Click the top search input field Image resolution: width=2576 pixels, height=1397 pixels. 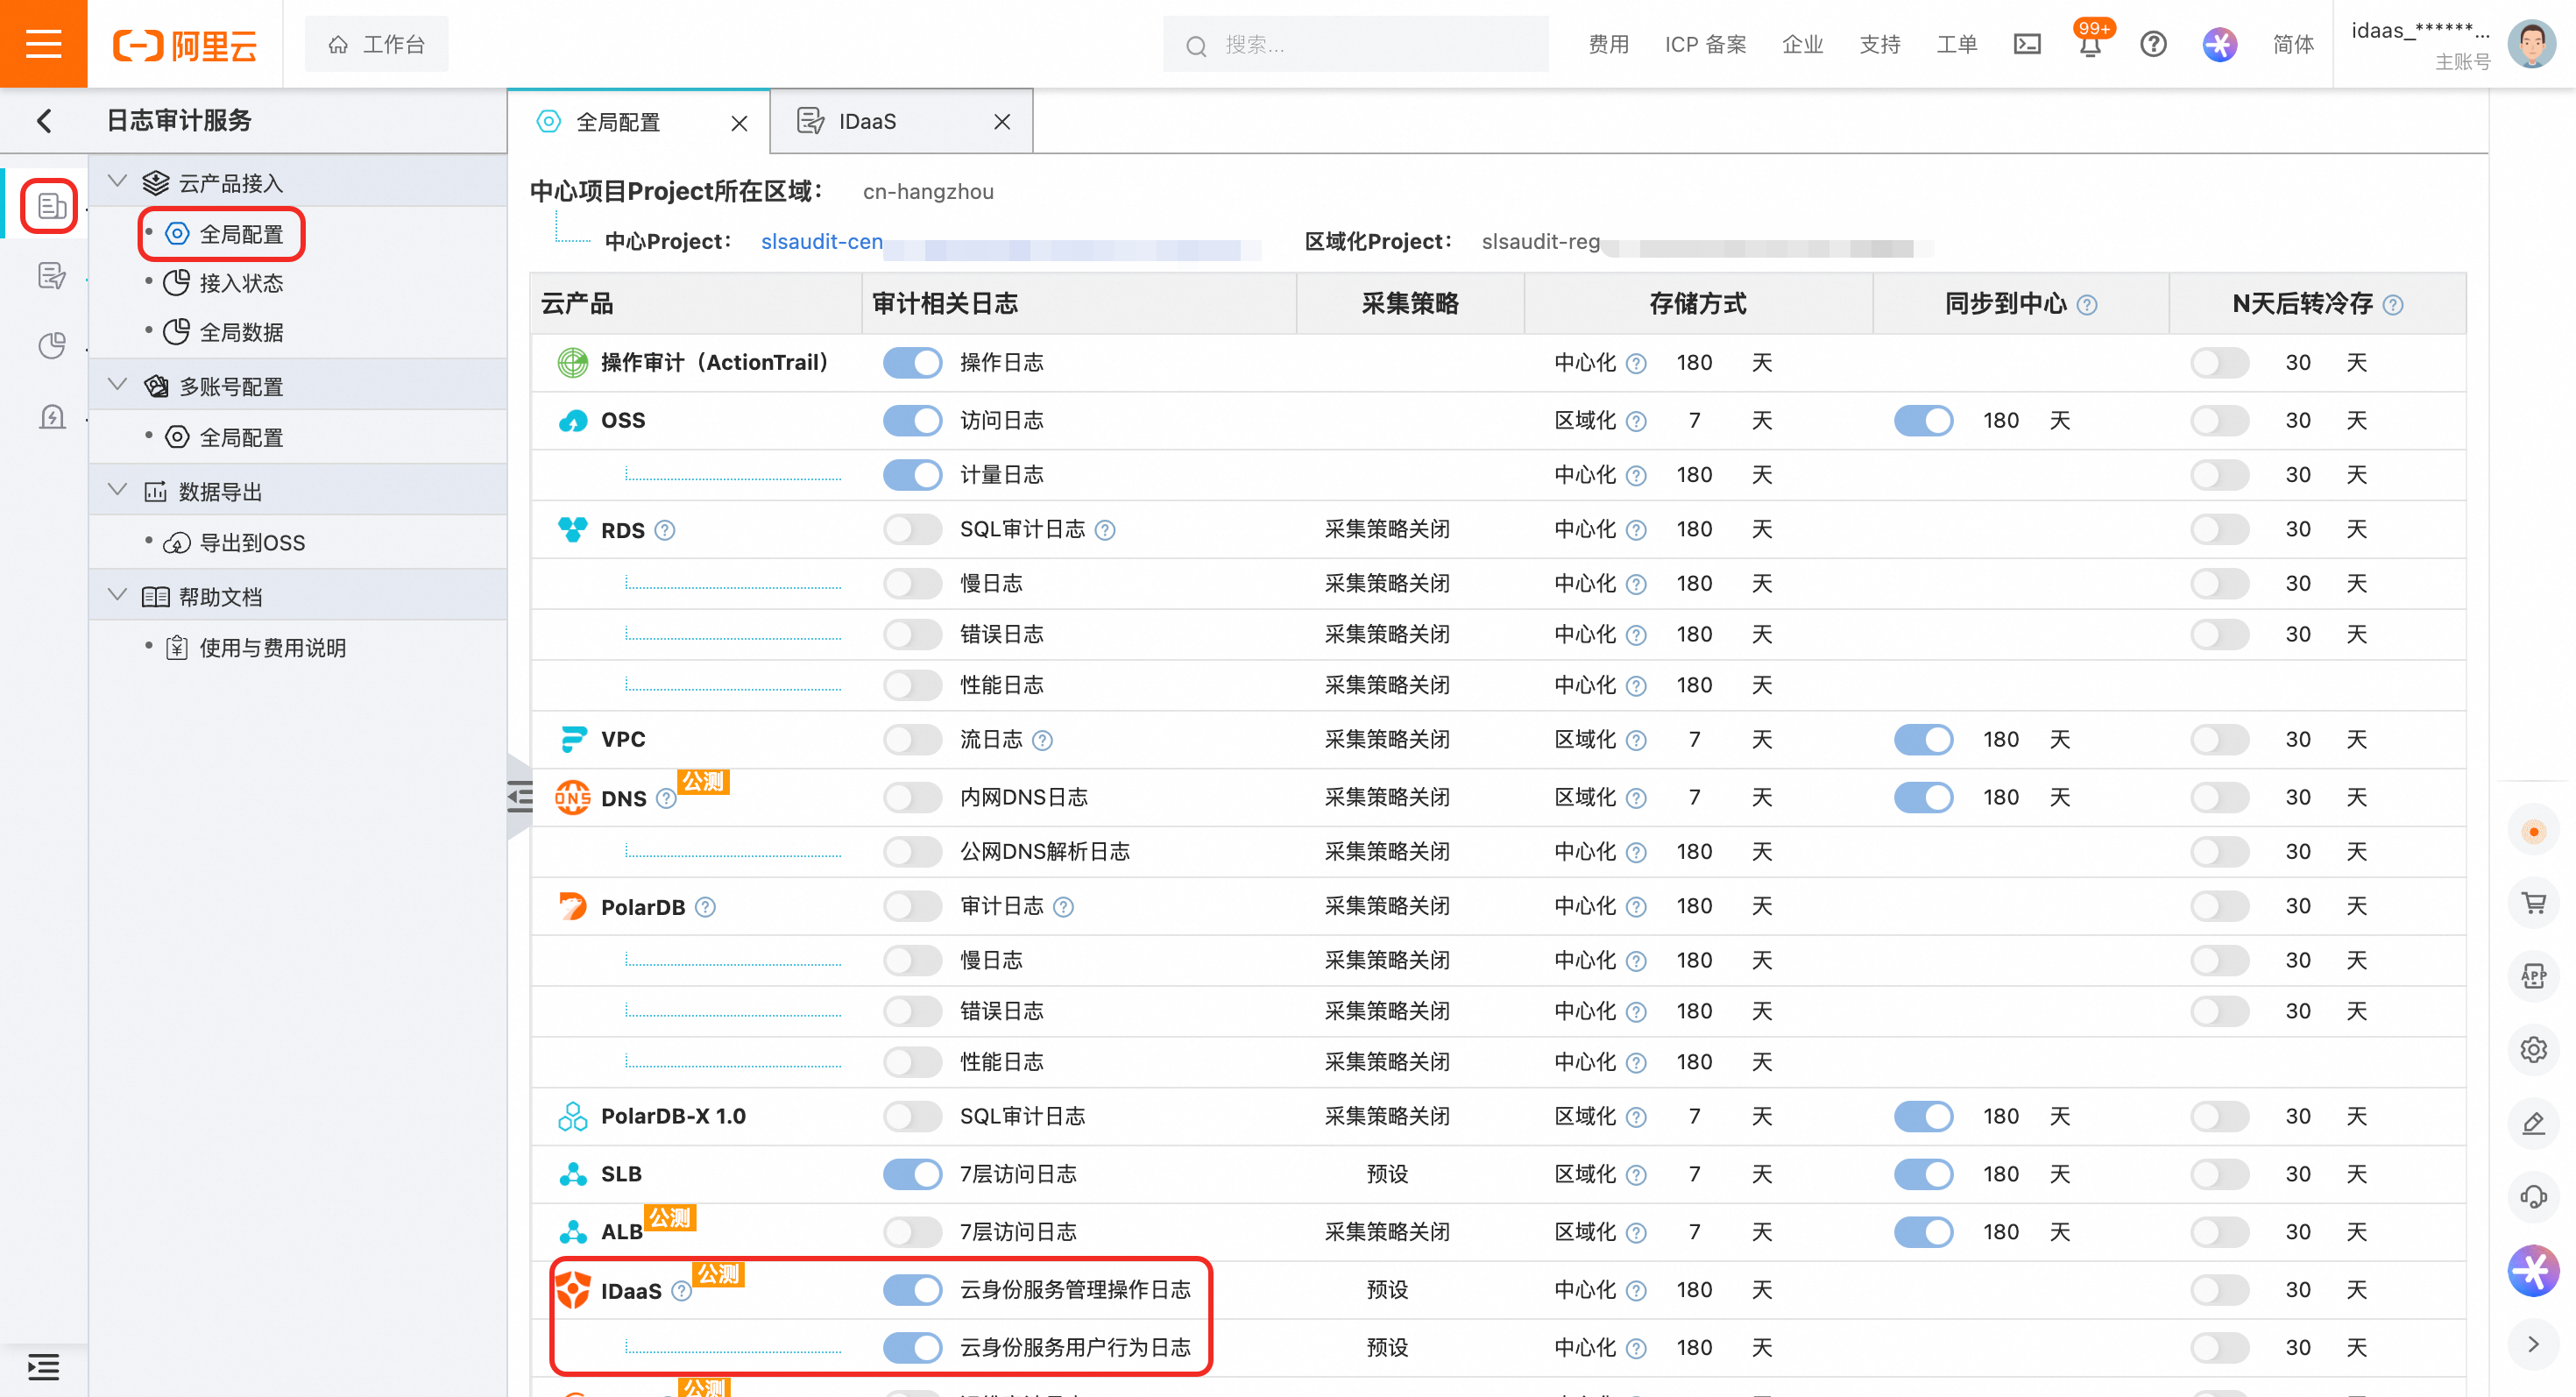tap(1355, 45)
